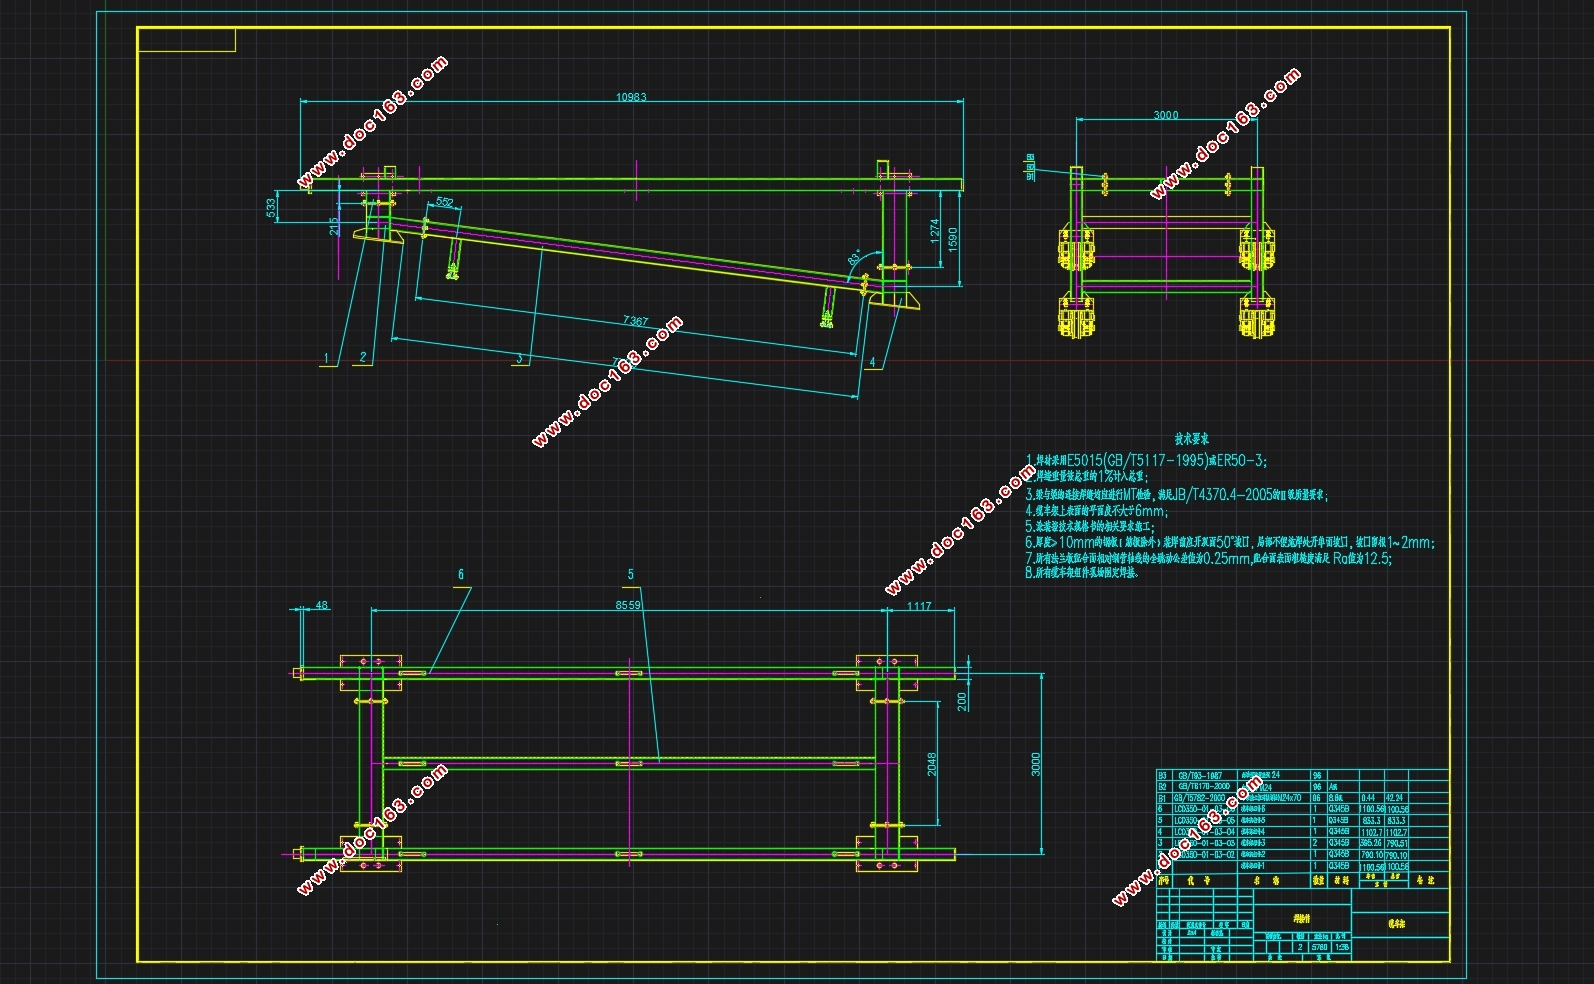Select the 1:35 scale value in the title block

point(1342,946)
